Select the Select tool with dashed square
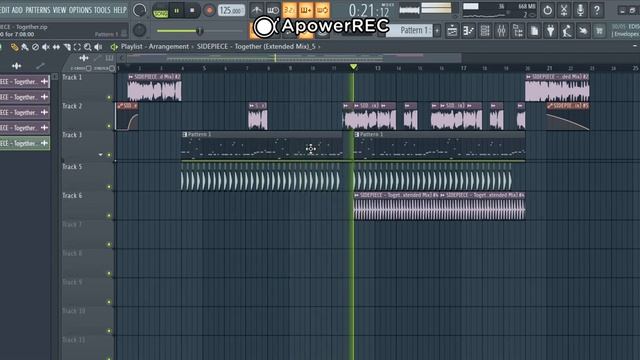 coord(77,47)
